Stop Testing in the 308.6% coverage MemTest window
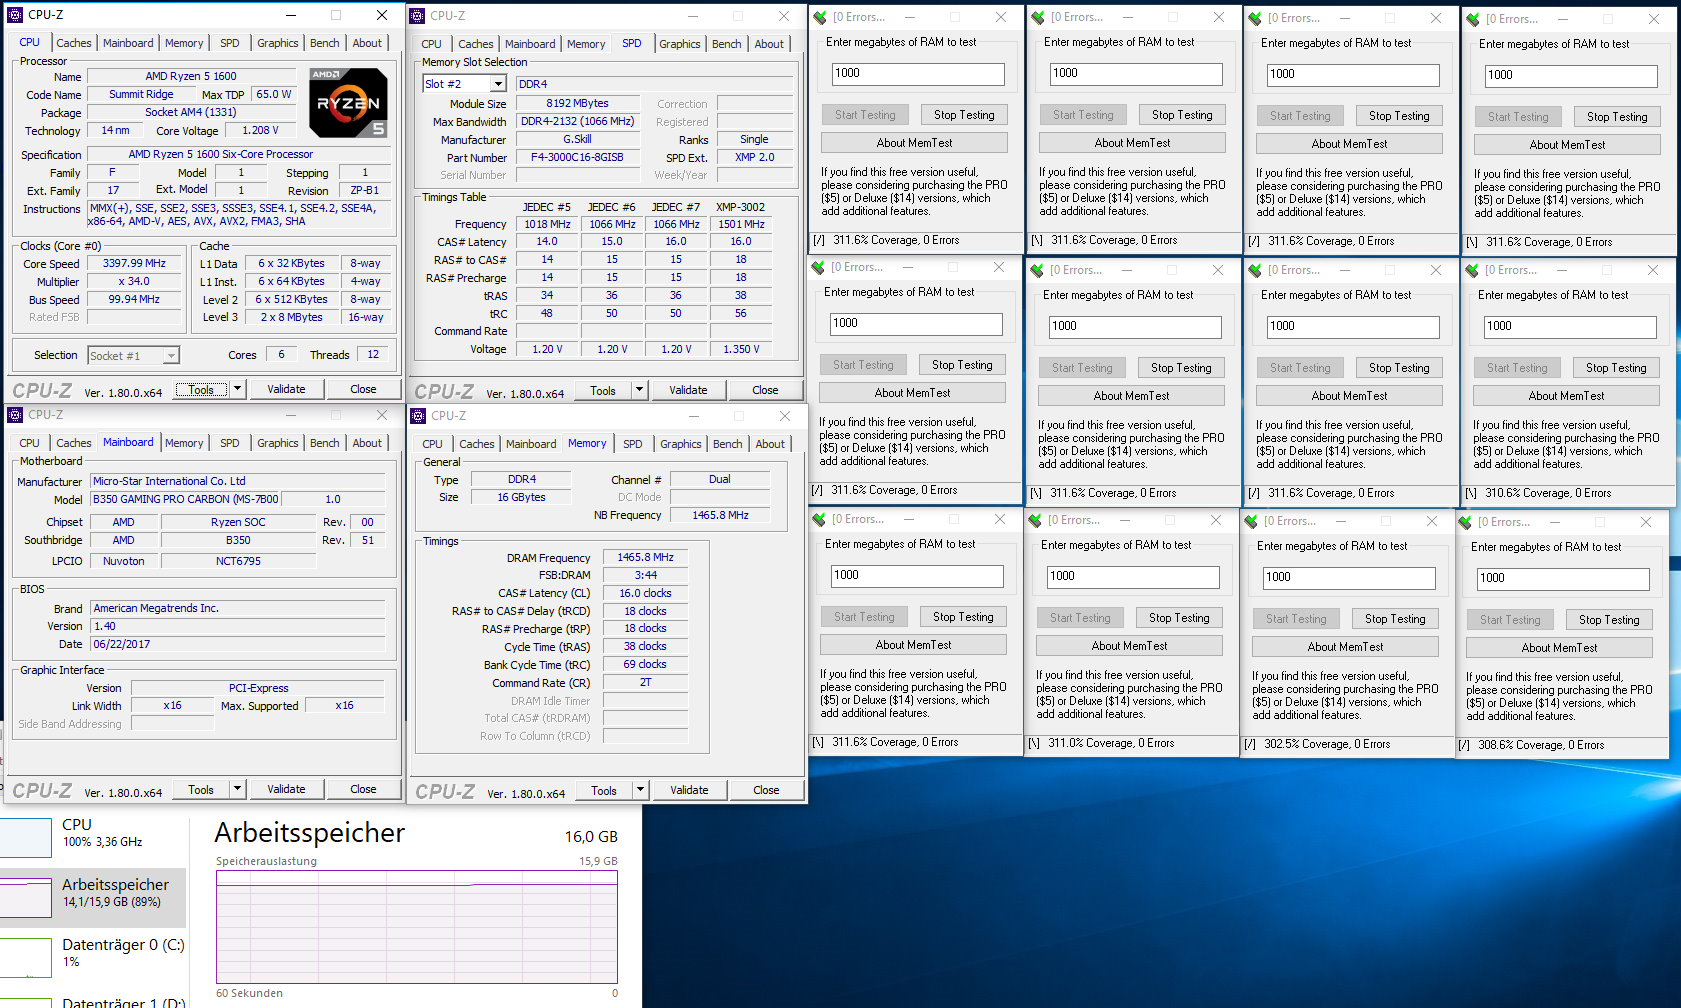The width and height of the screenshot is (1681, 1008). (x=1609, y=620)
